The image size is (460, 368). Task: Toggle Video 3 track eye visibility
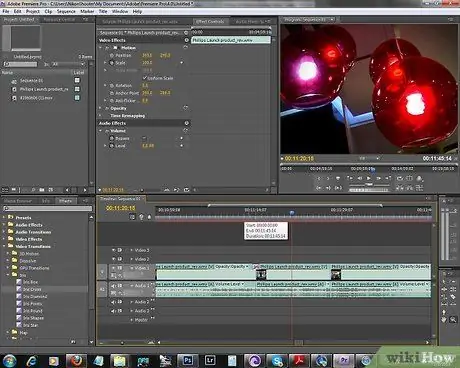pos(114,250)
